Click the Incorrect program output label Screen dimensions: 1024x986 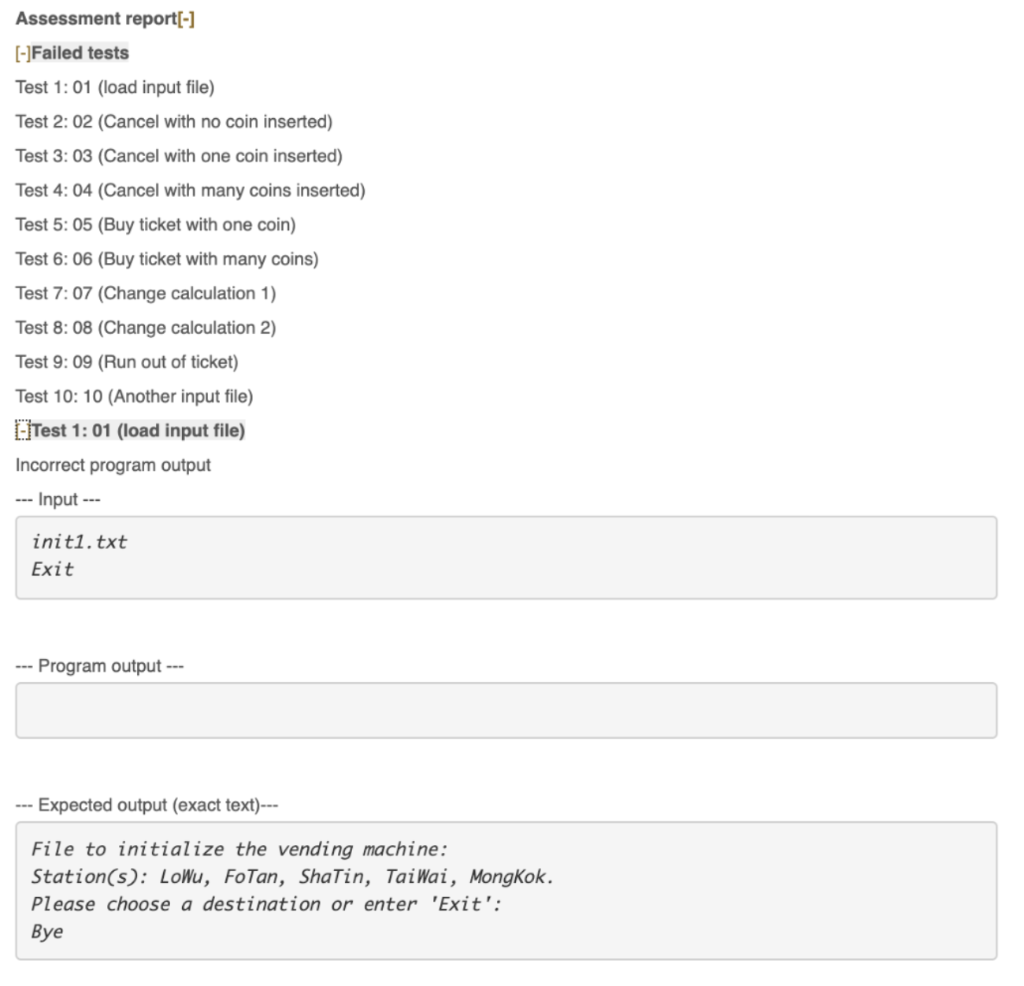pyautogui.click(x=112, y=464)
